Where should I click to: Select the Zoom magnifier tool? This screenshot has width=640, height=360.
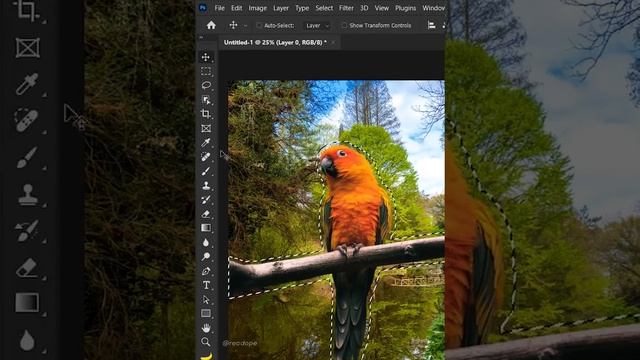pos(206,342)
